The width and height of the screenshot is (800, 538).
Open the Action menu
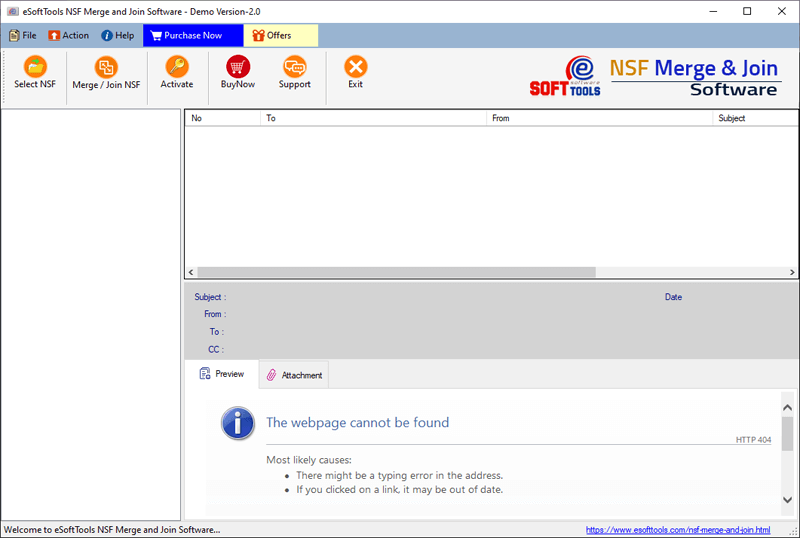(68, 35)
